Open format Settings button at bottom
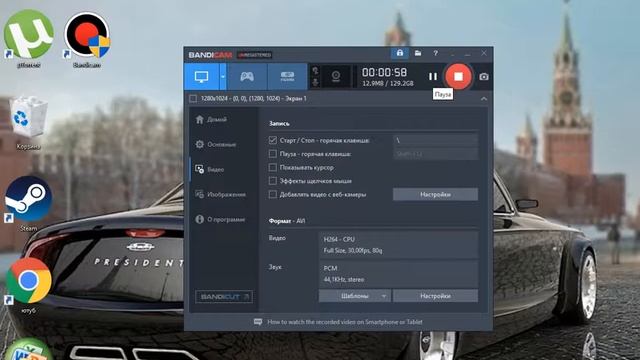Image resolution: width=640 pixels, height=360 pixels. 436,296
